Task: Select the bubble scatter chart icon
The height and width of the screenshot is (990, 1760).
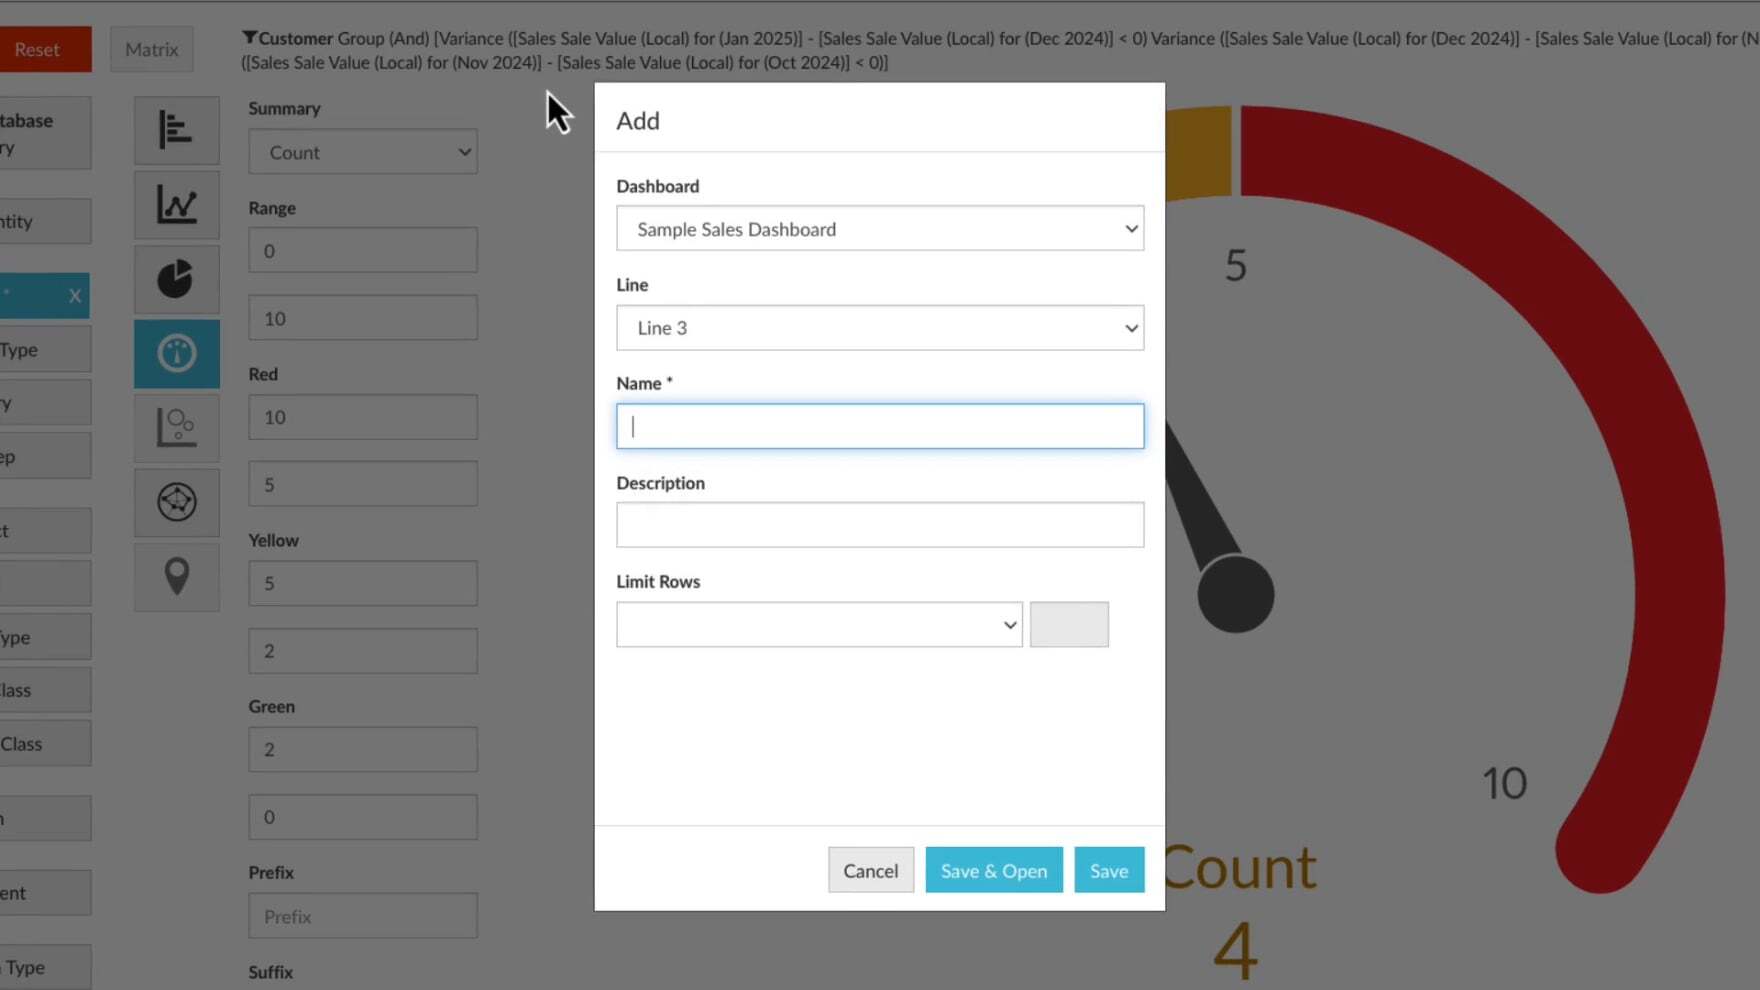Action: point(177,427)
